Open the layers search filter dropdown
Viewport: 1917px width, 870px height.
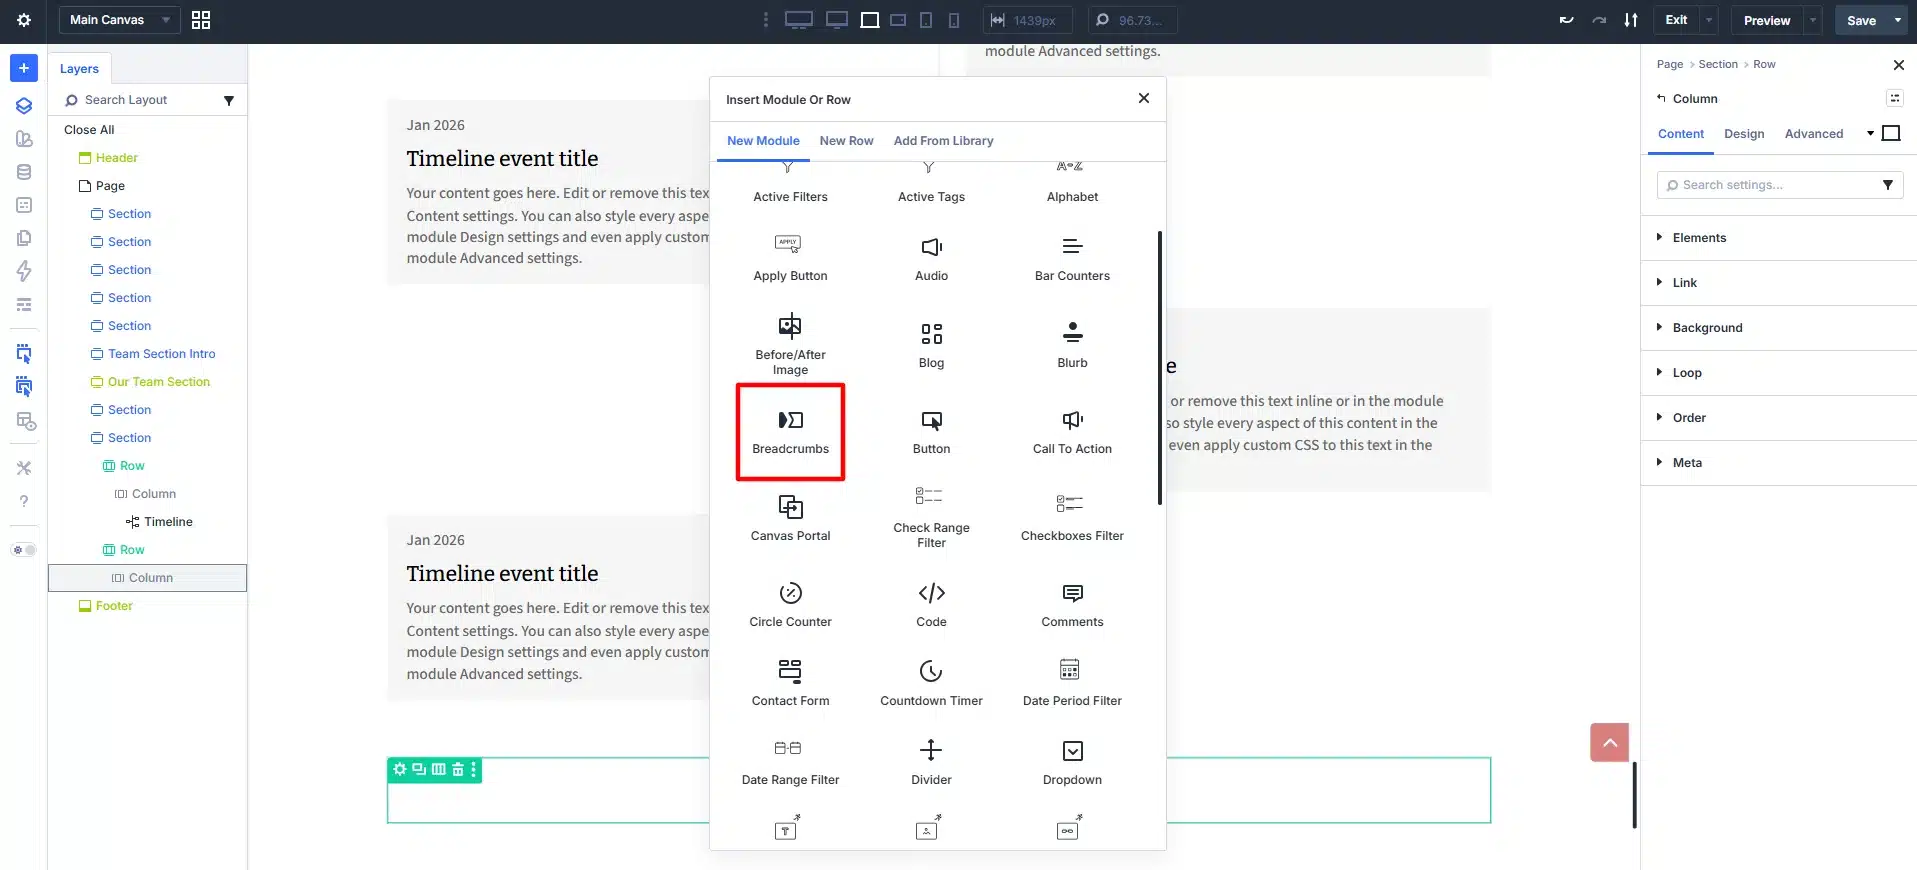click(229, 100)
